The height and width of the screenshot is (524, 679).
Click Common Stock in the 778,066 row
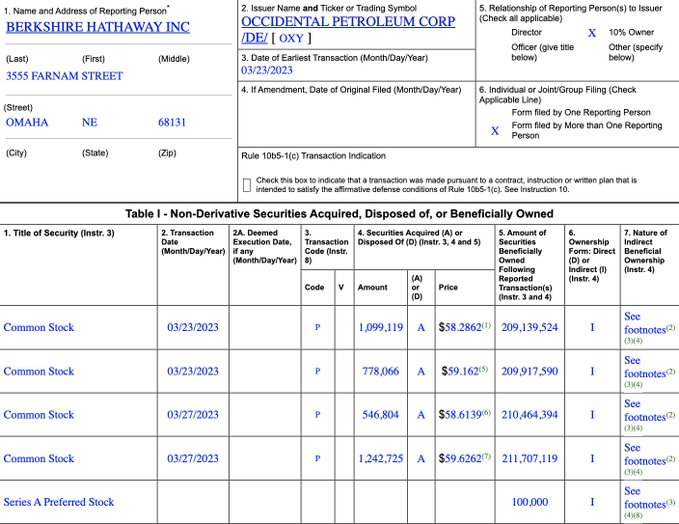pyautogui.click(x=39, y=371)
